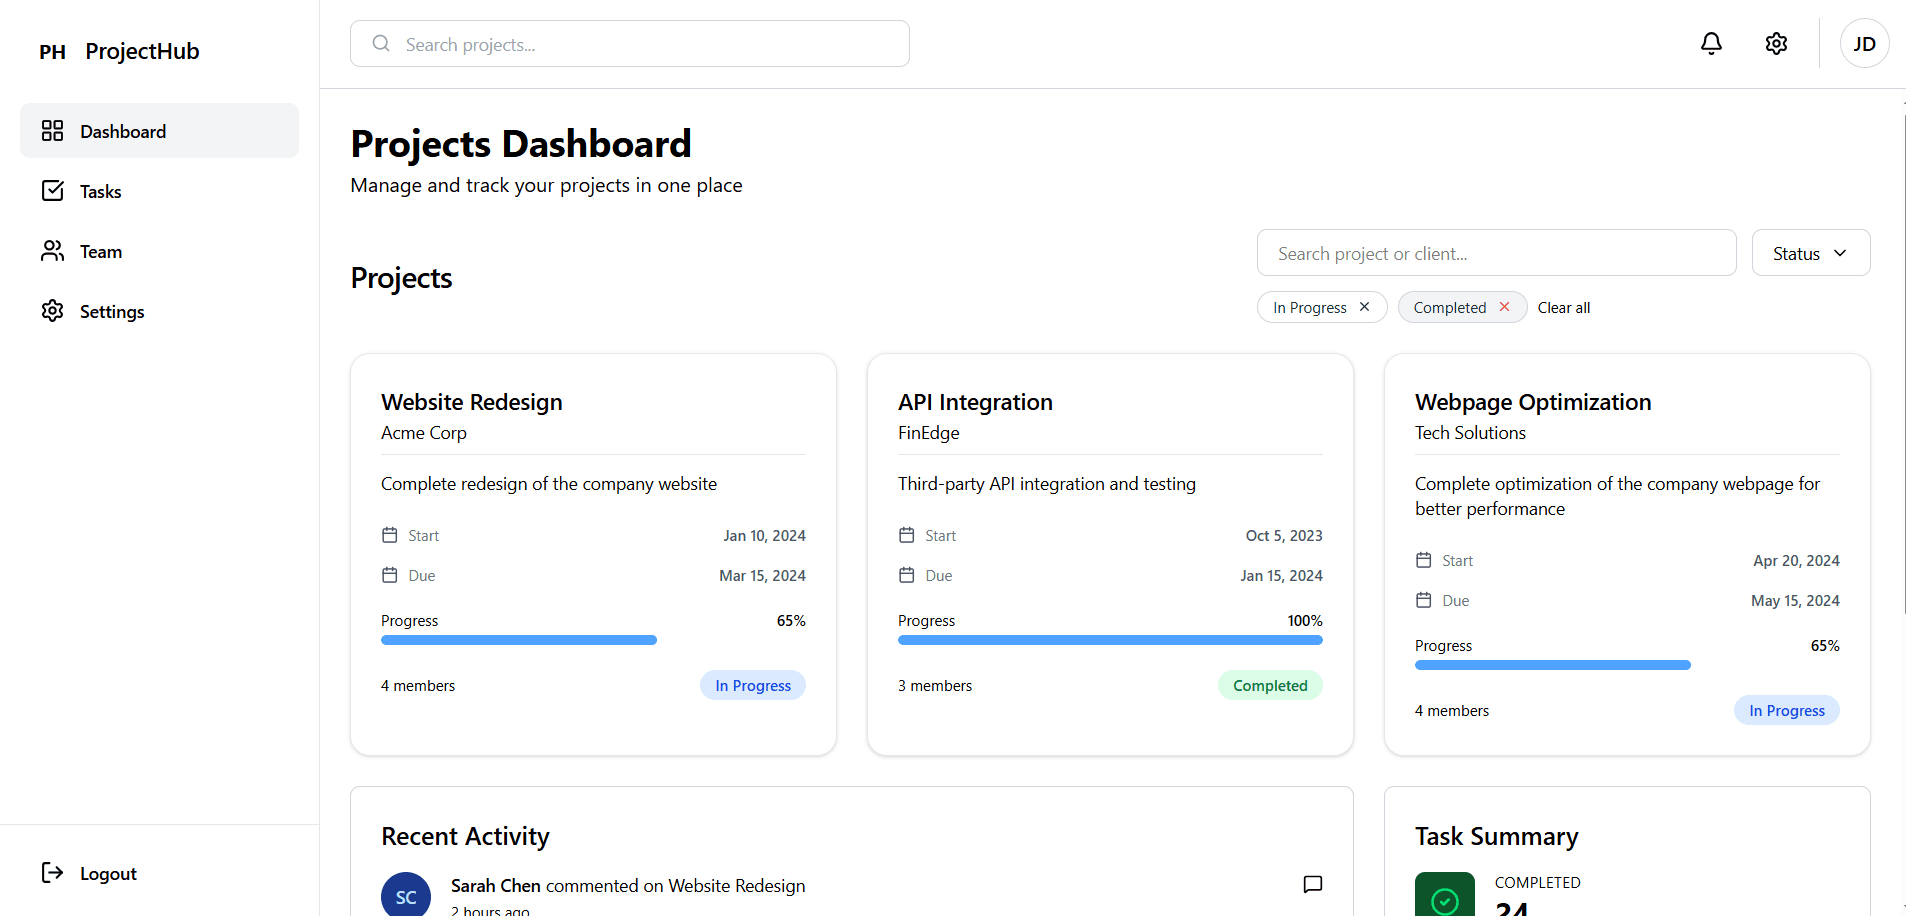Open the Status filter dropdown
Viewport: 1906px width, 916px height.
tap(1810, 253)
